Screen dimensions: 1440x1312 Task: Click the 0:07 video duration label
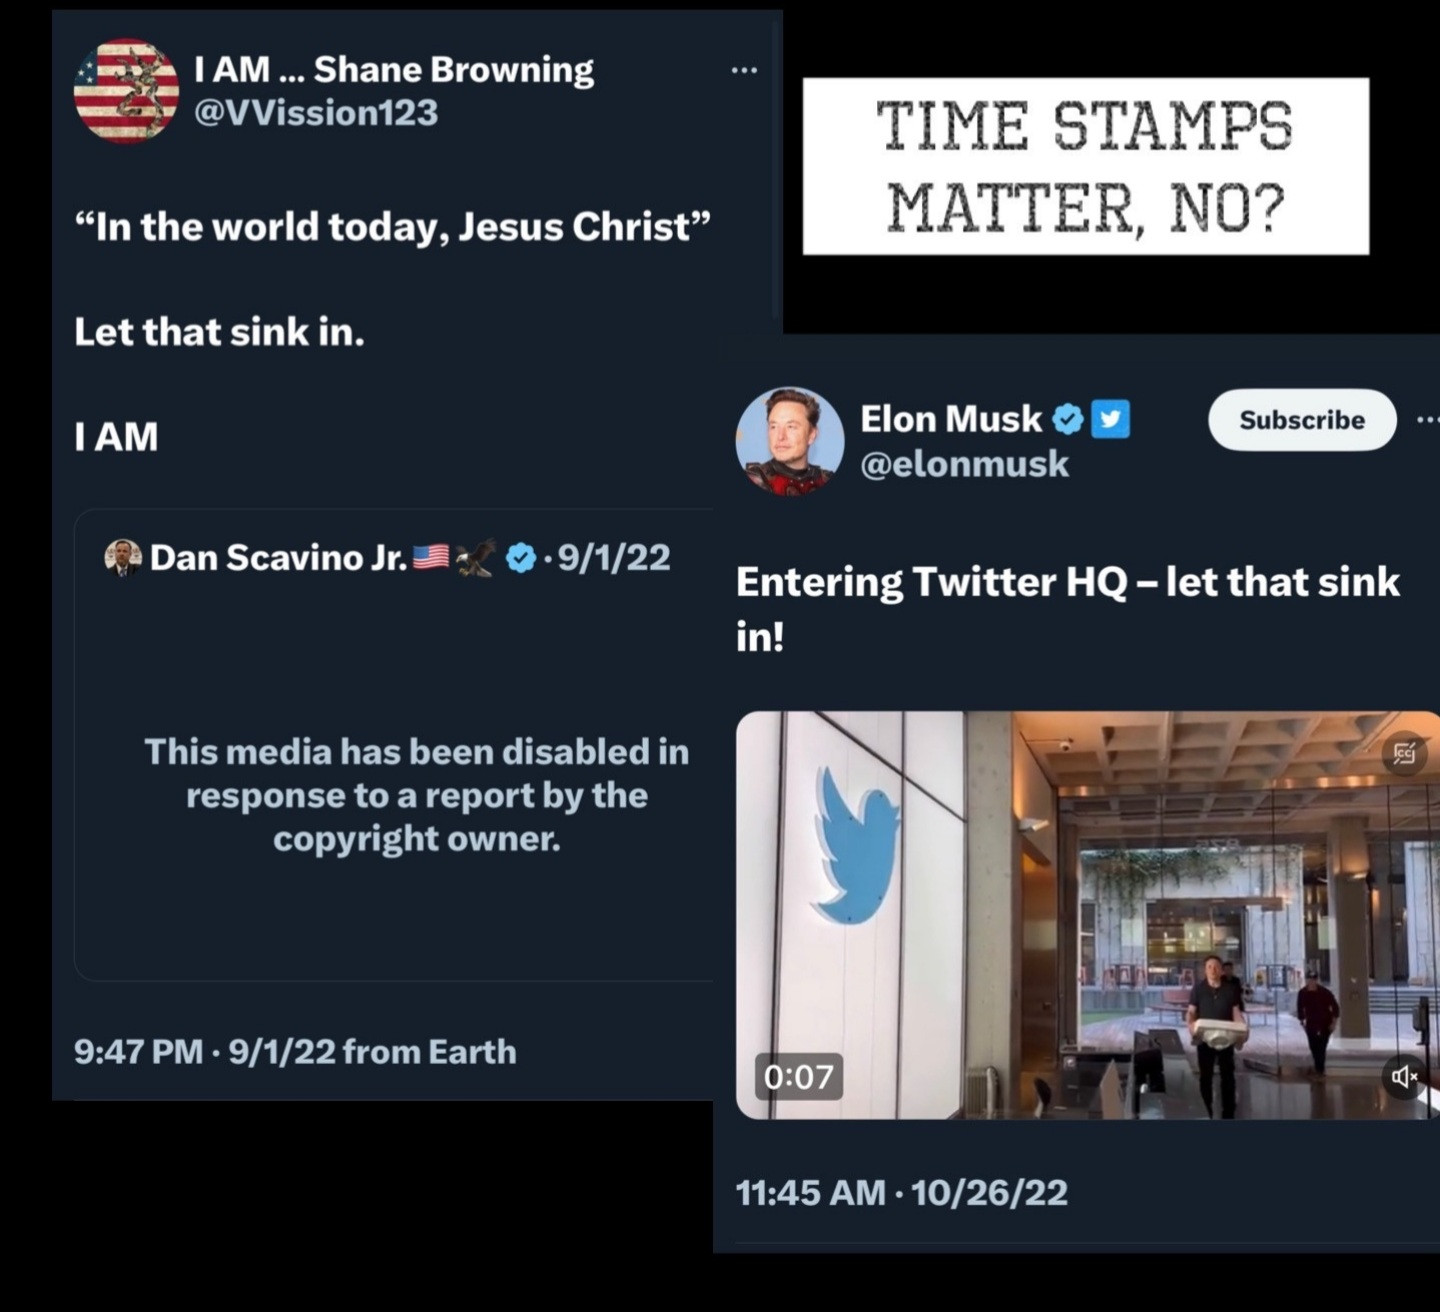click(x=798, y=1076)
